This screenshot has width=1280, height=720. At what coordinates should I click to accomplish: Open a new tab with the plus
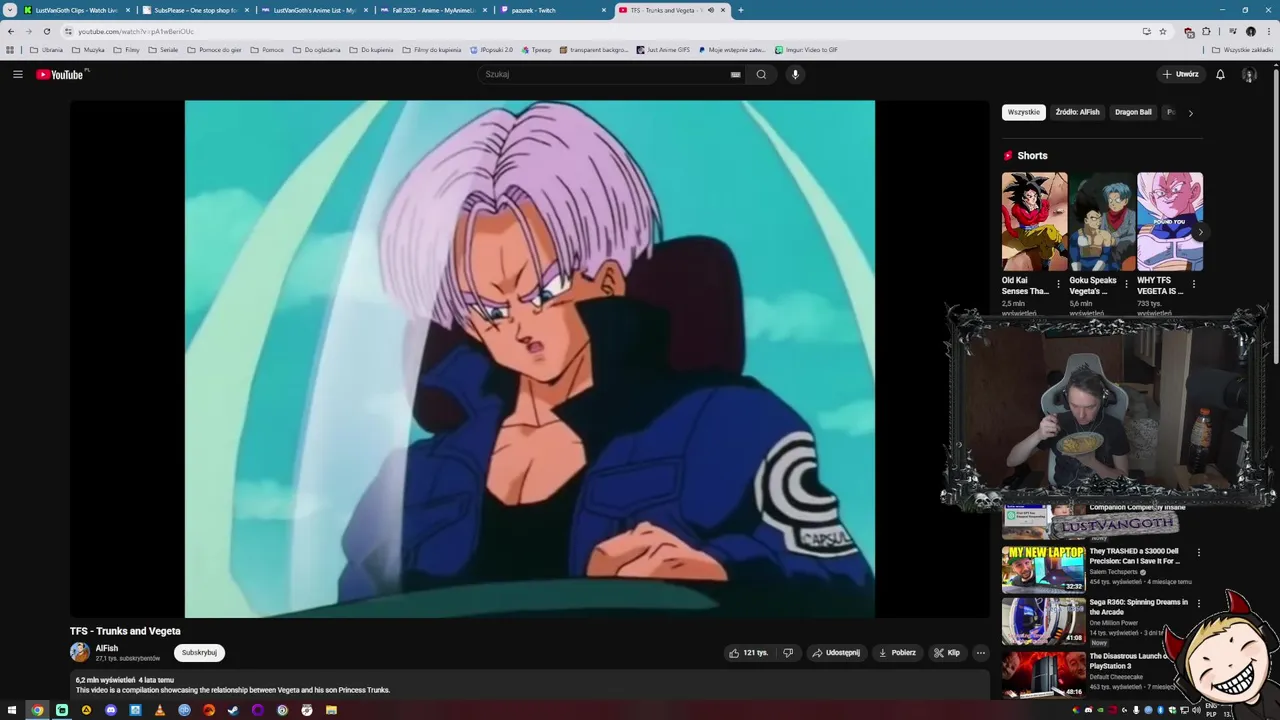click(x=740, y=10)
